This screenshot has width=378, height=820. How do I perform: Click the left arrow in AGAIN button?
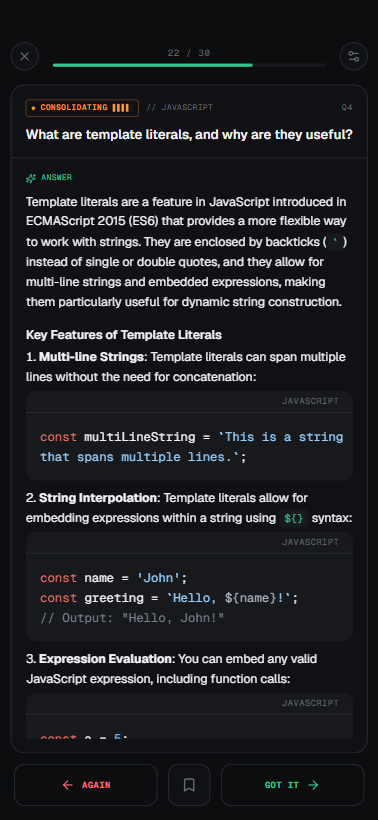coord(67,785)
